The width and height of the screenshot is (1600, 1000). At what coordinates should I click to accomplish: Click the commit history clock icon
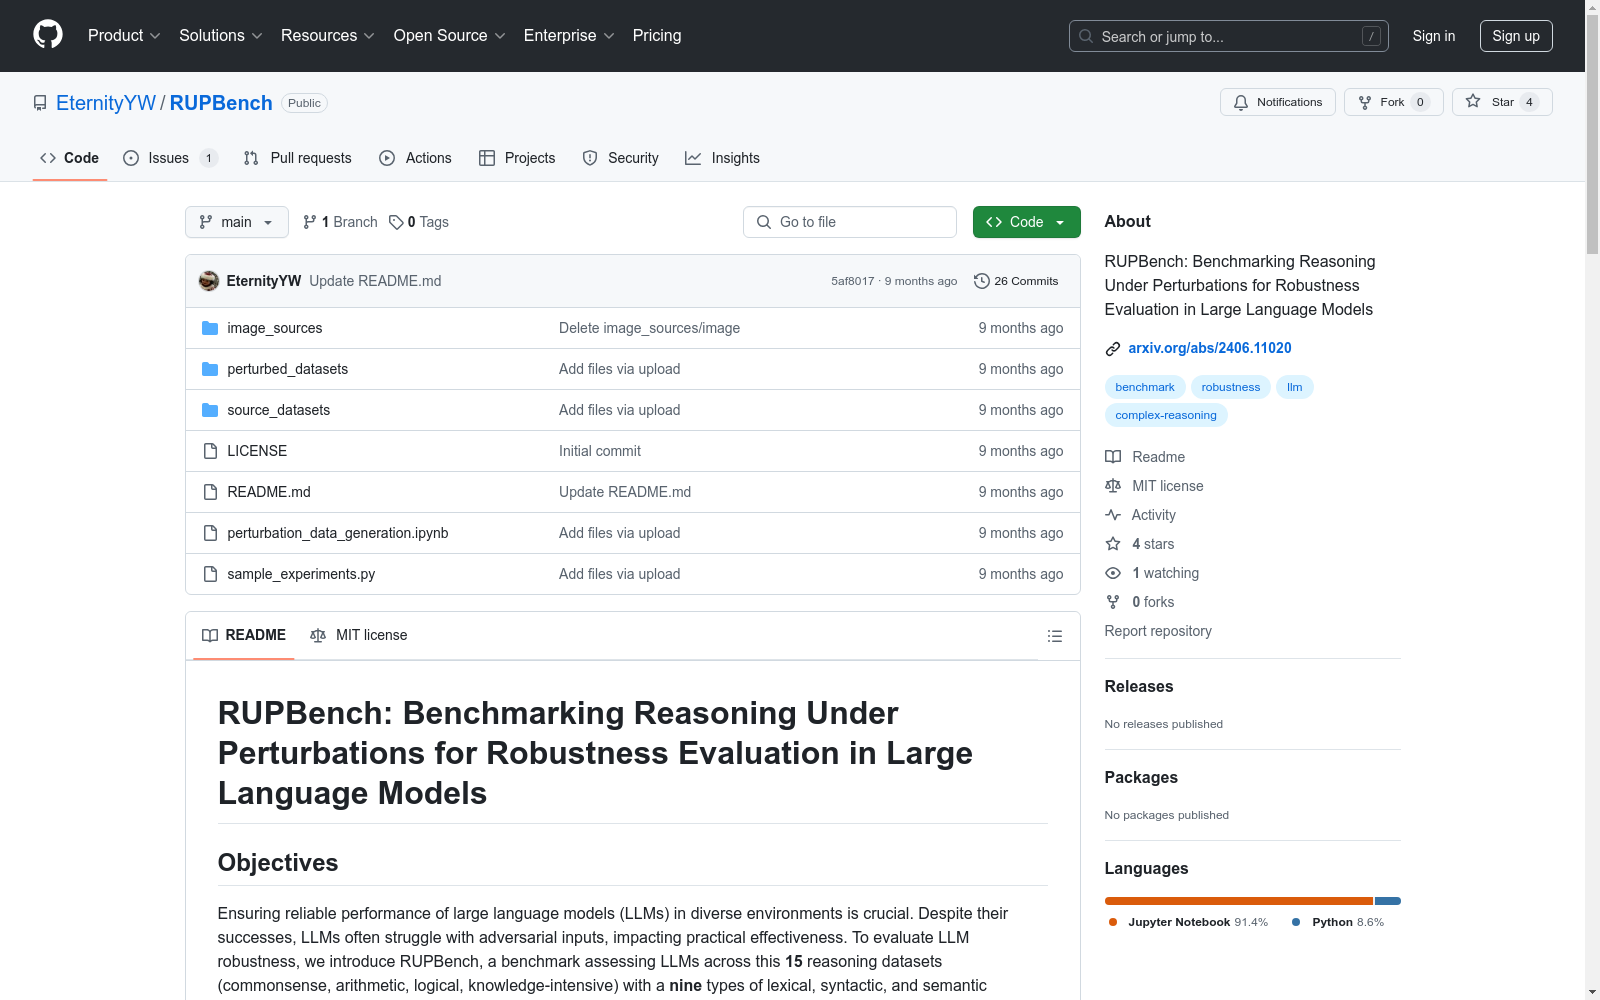[x=982, y=281]
